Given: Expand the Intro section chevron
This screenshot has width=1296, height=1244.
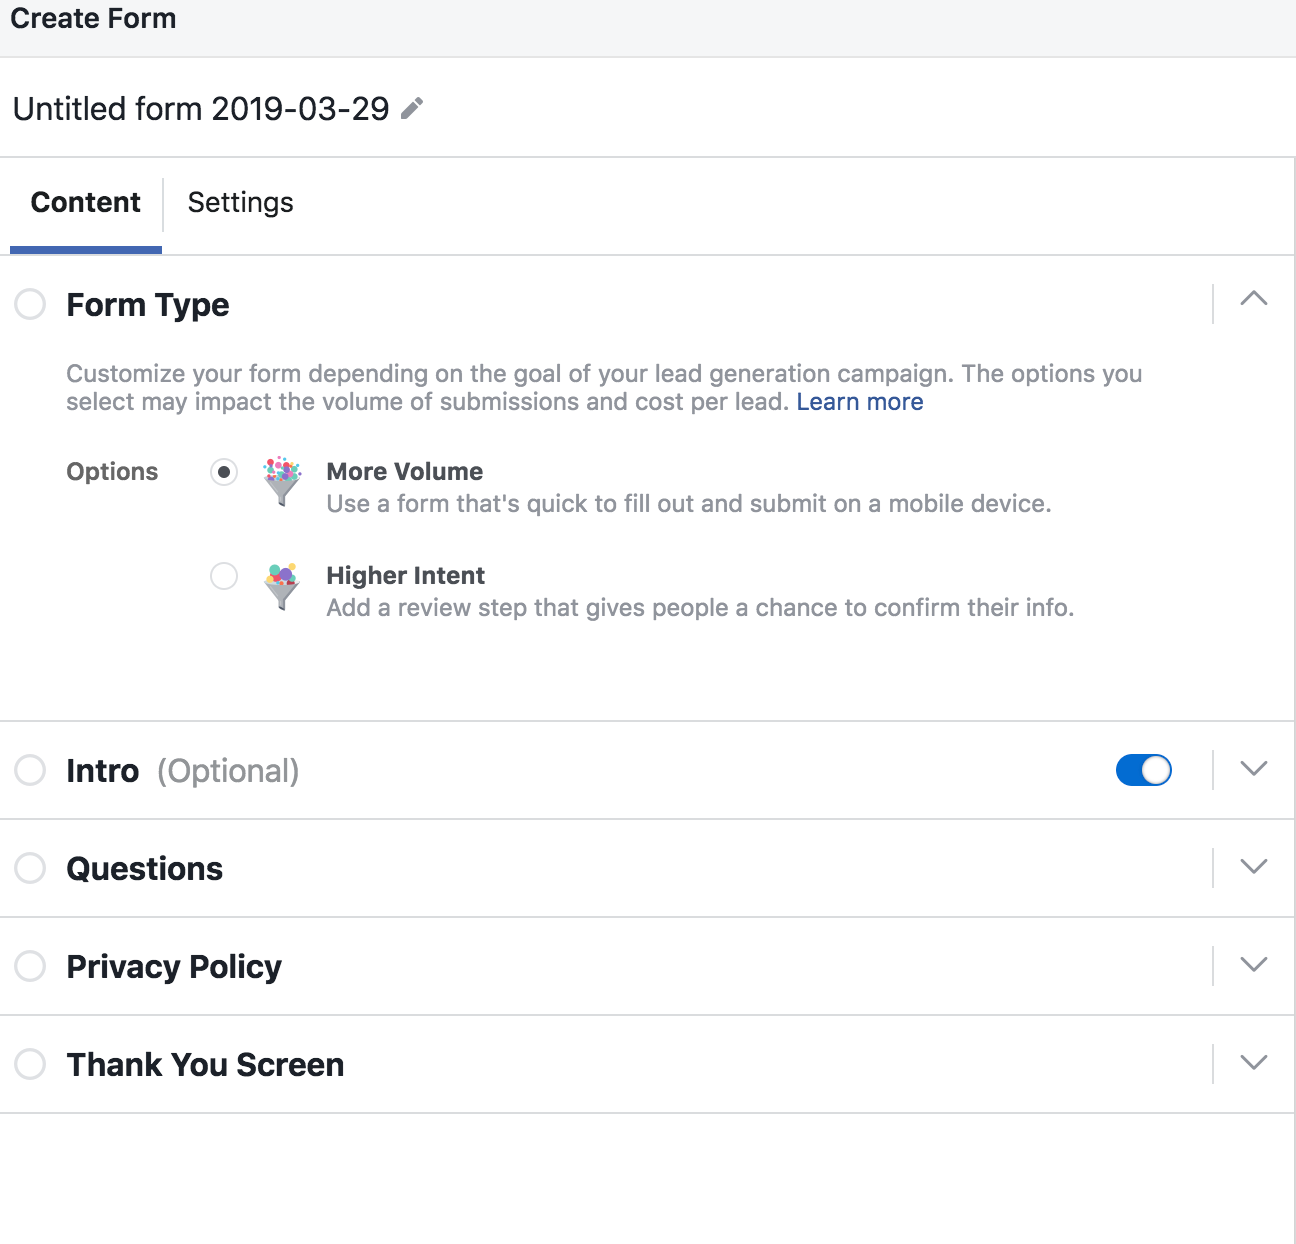Looking at the screenshot, I should (1253, 768).
